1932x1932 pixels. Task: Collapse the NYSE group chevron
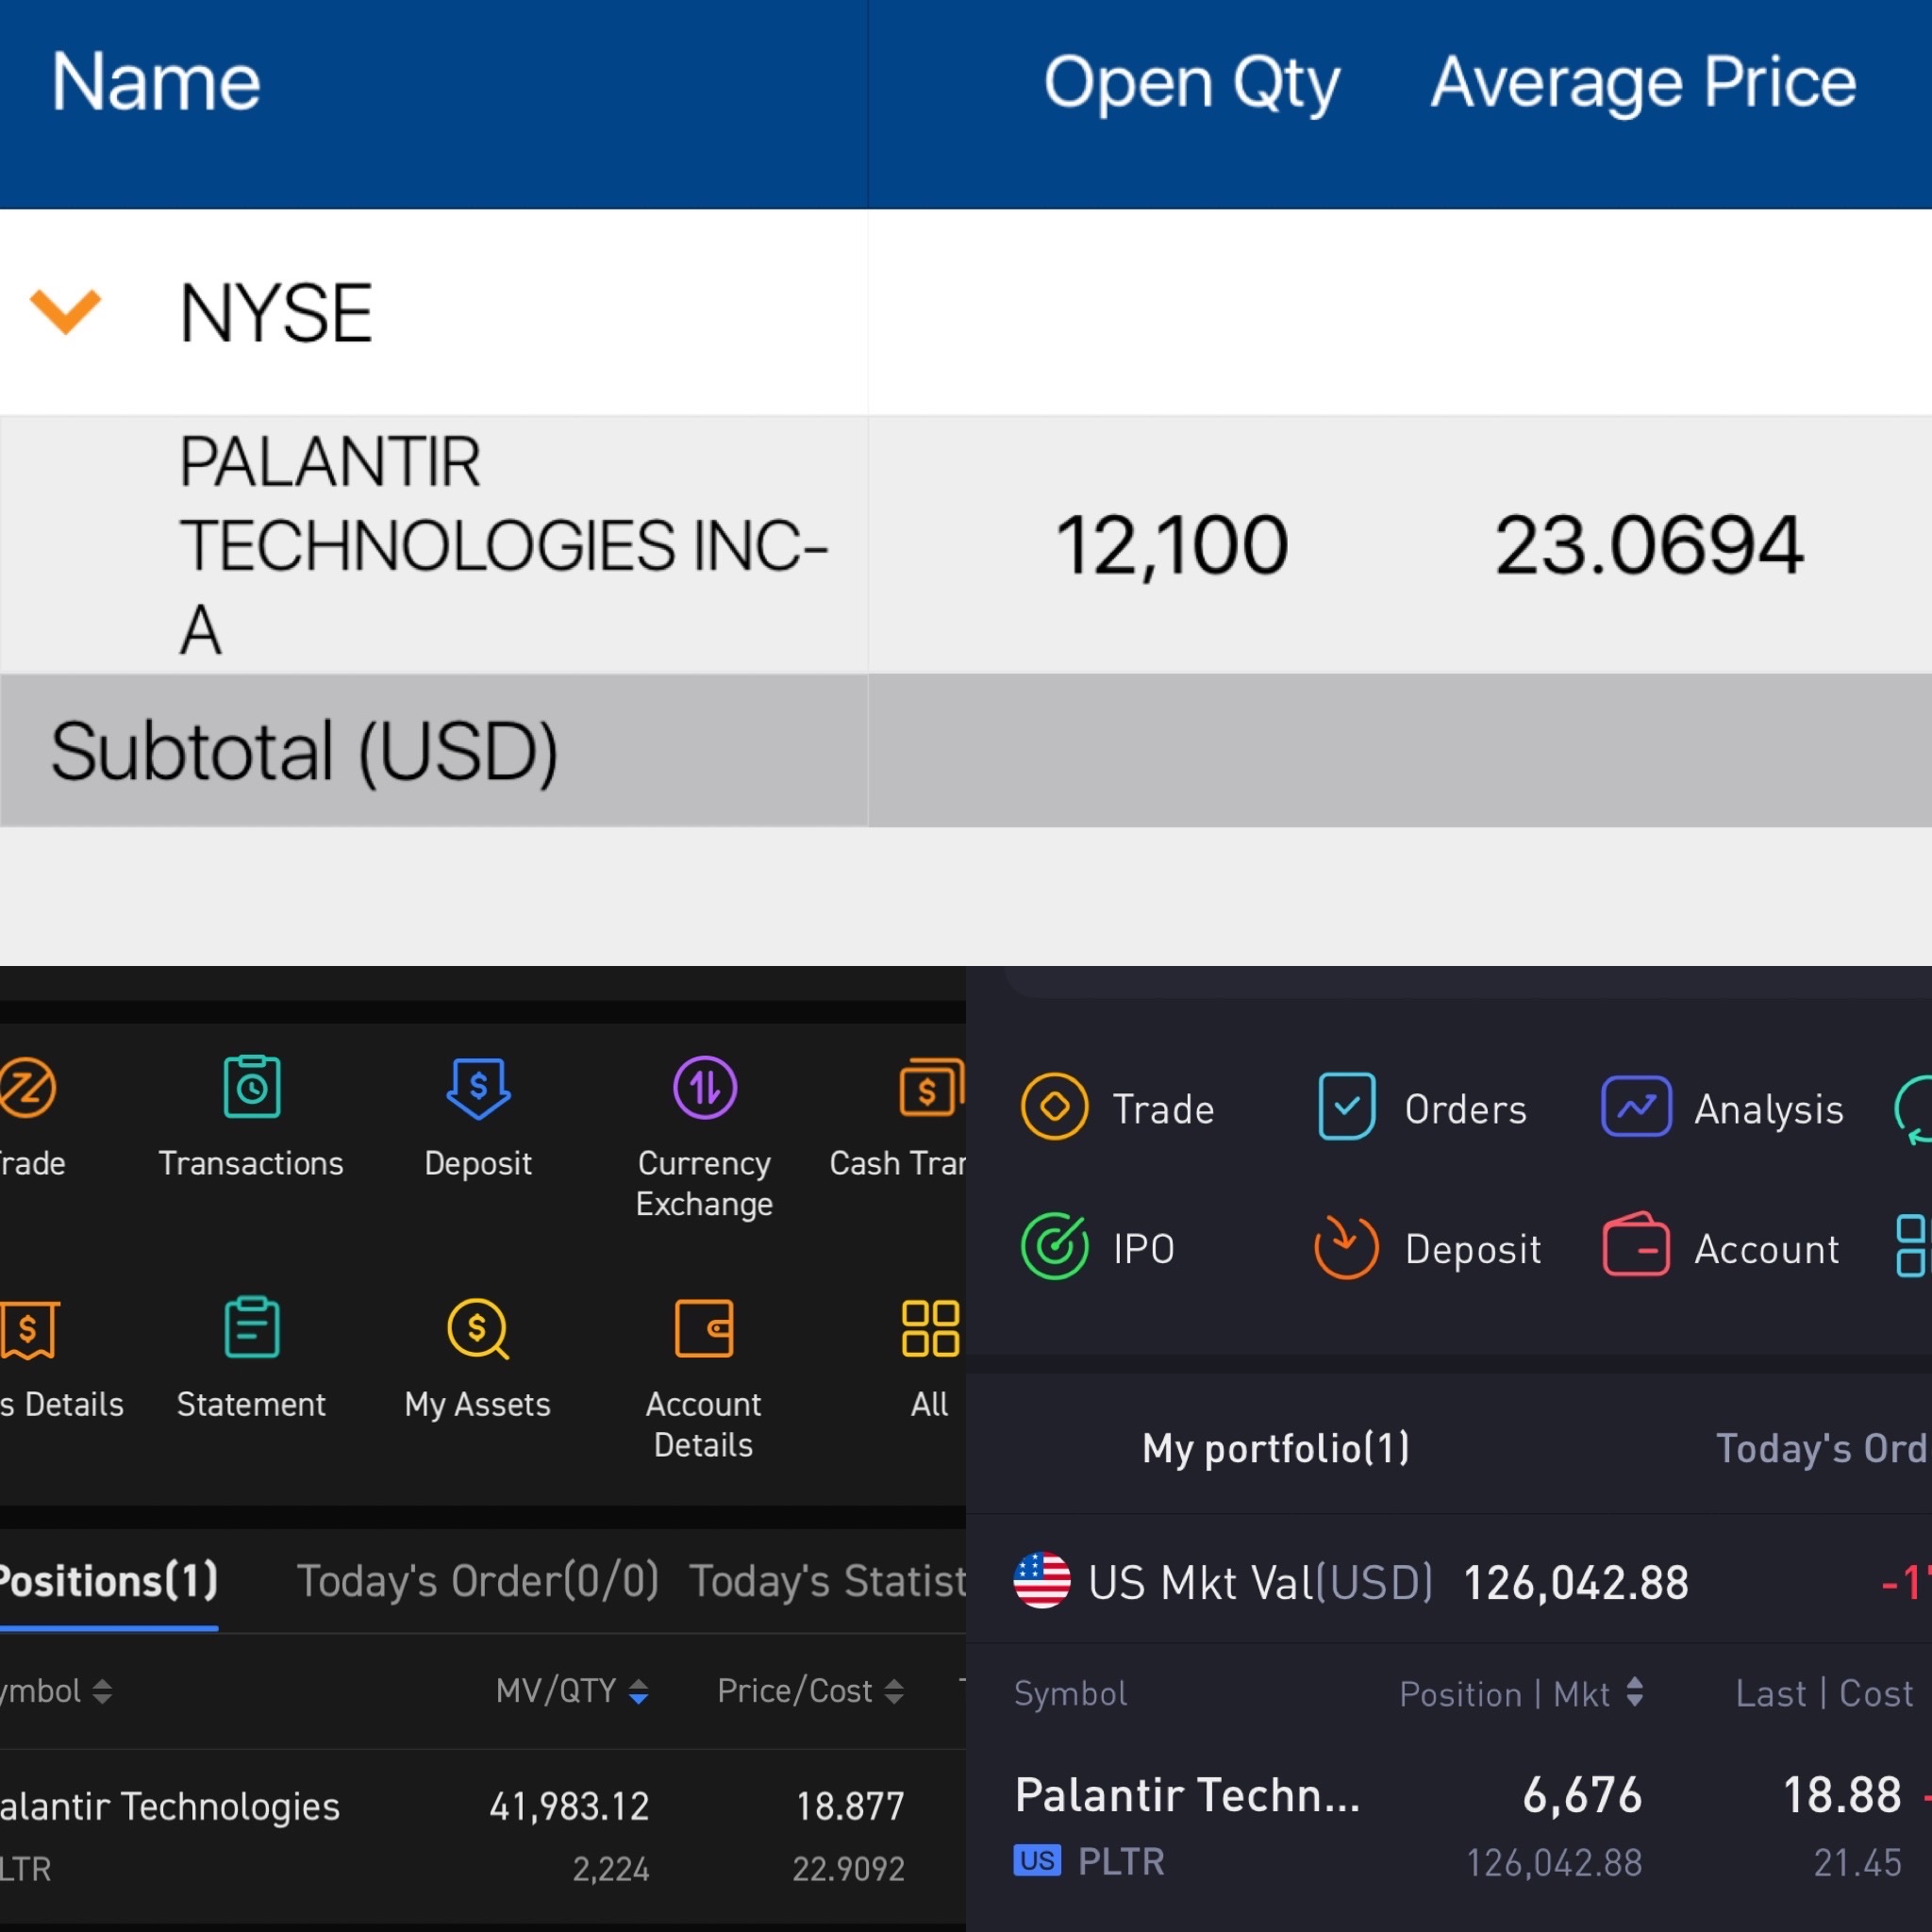click(66, 311)
